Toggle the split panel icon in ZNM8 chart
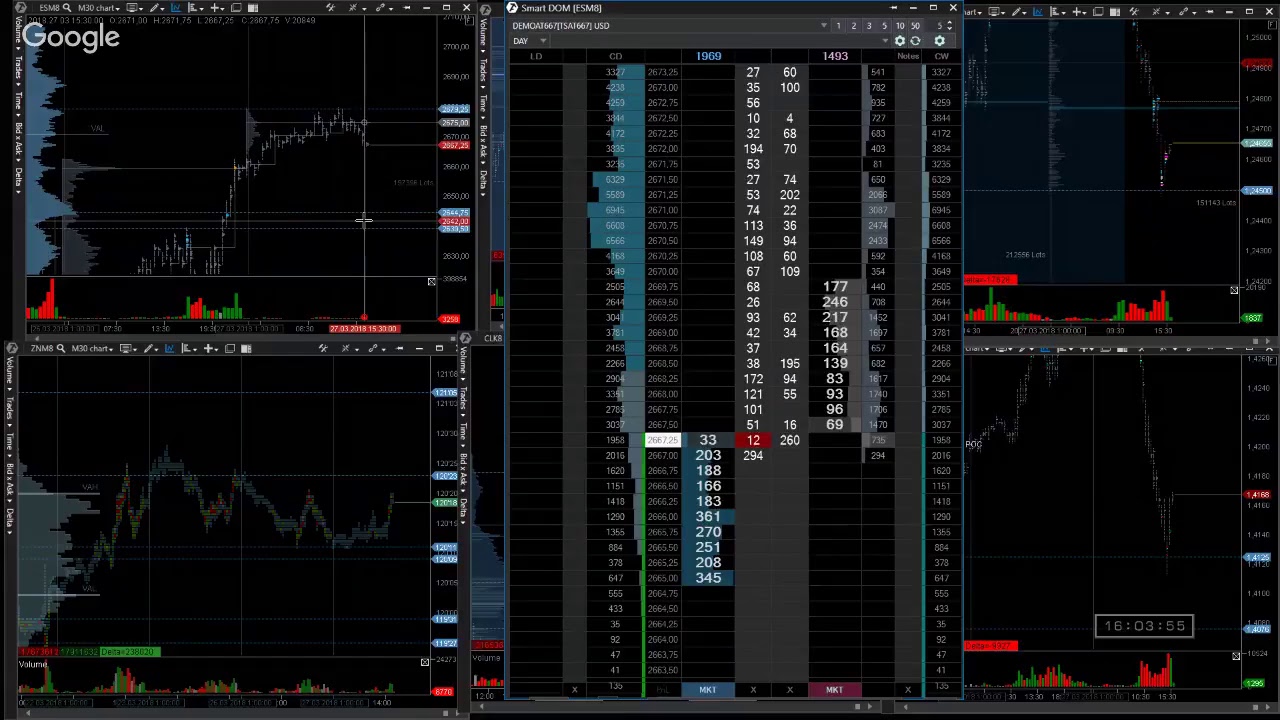 point(246,348)
